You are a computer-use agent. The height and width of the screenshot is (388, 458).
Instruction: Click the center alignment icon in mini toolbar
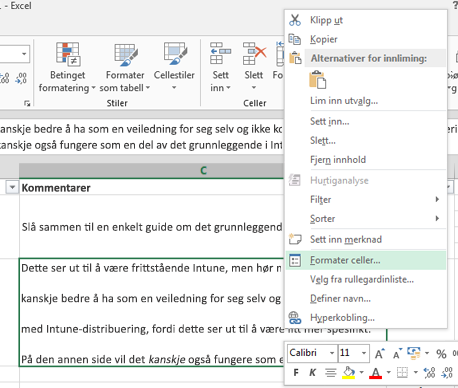click(x=330, y=372)
